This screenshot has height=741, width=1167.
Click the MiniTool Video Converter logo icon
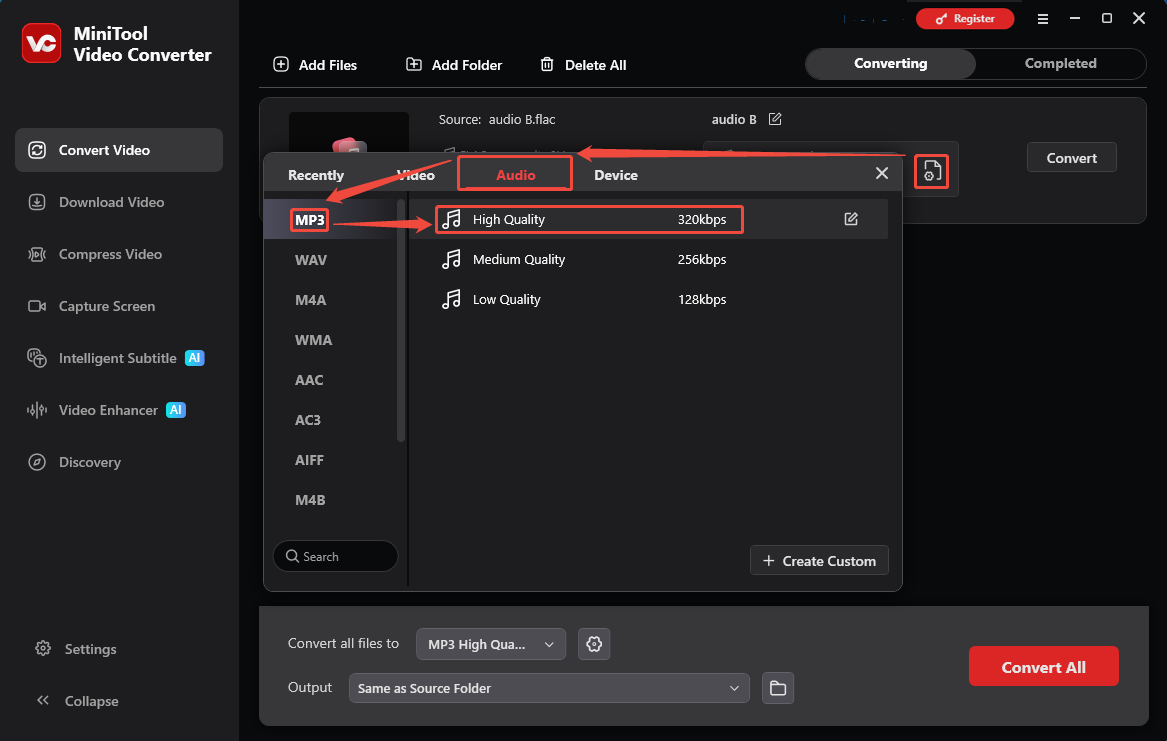(42, 43)
